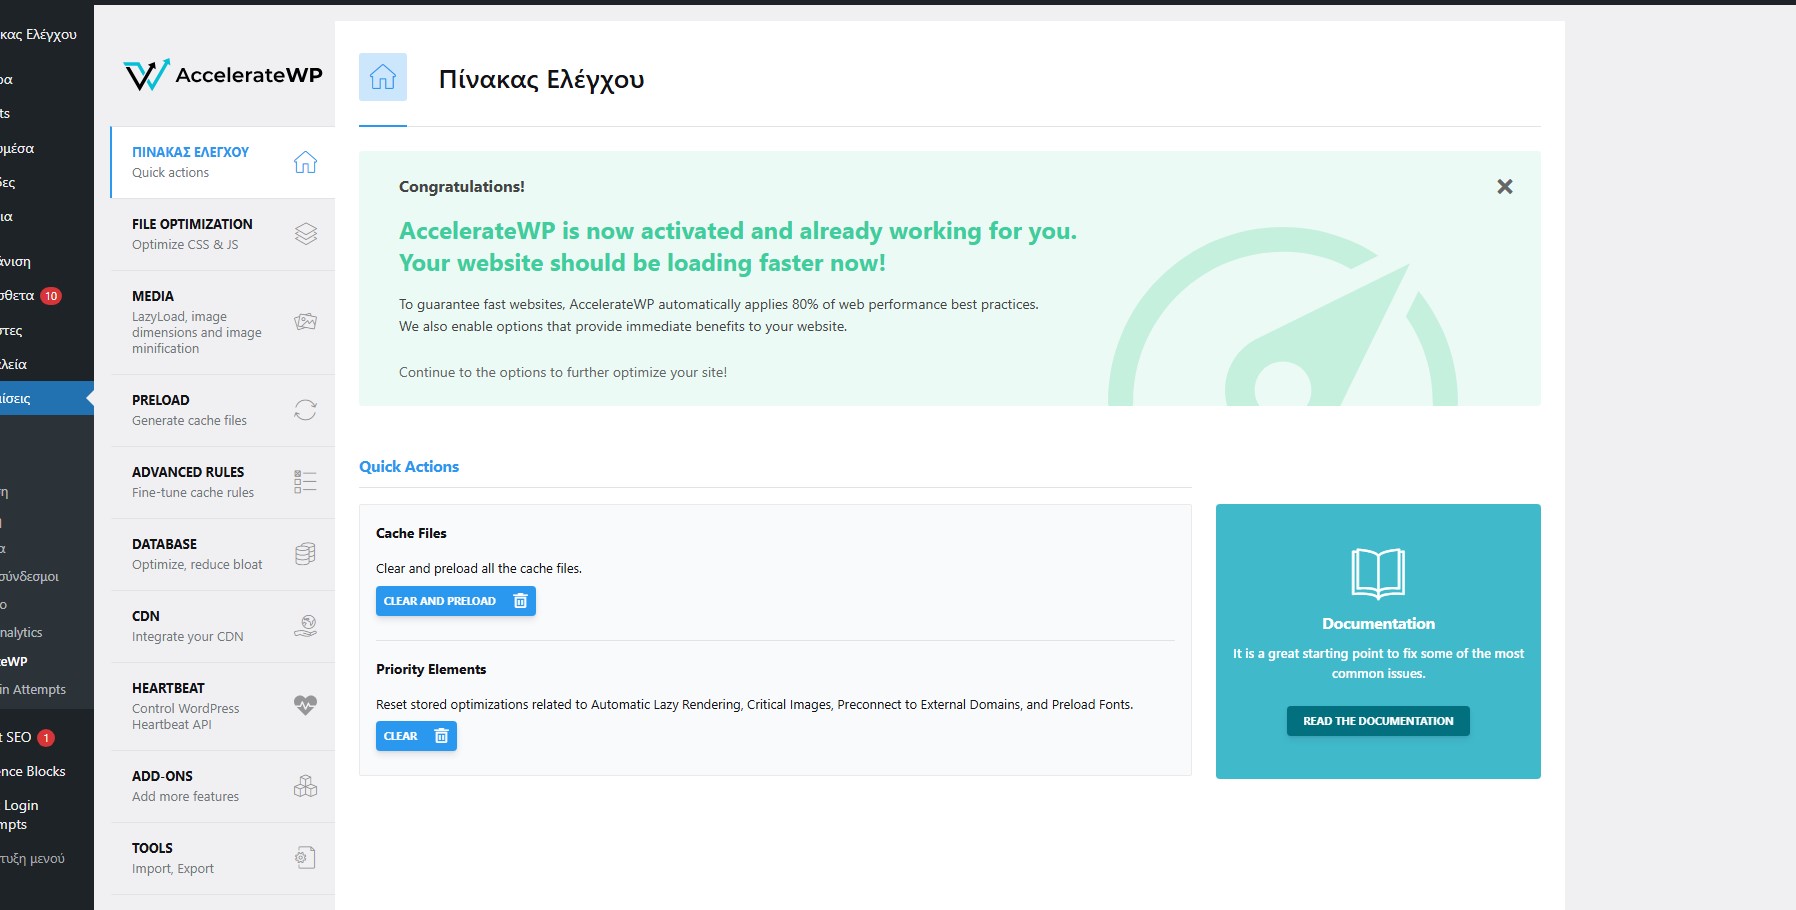
Task: Click the list icon next to Advanced Rules
Action: coord(305,482)
